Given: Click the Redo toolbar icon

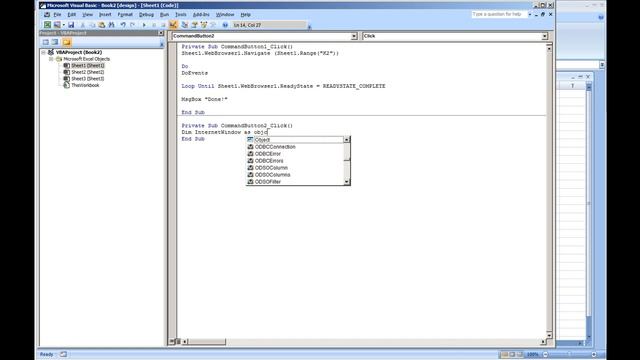Looking at the screenshot, I should [132, 25].
